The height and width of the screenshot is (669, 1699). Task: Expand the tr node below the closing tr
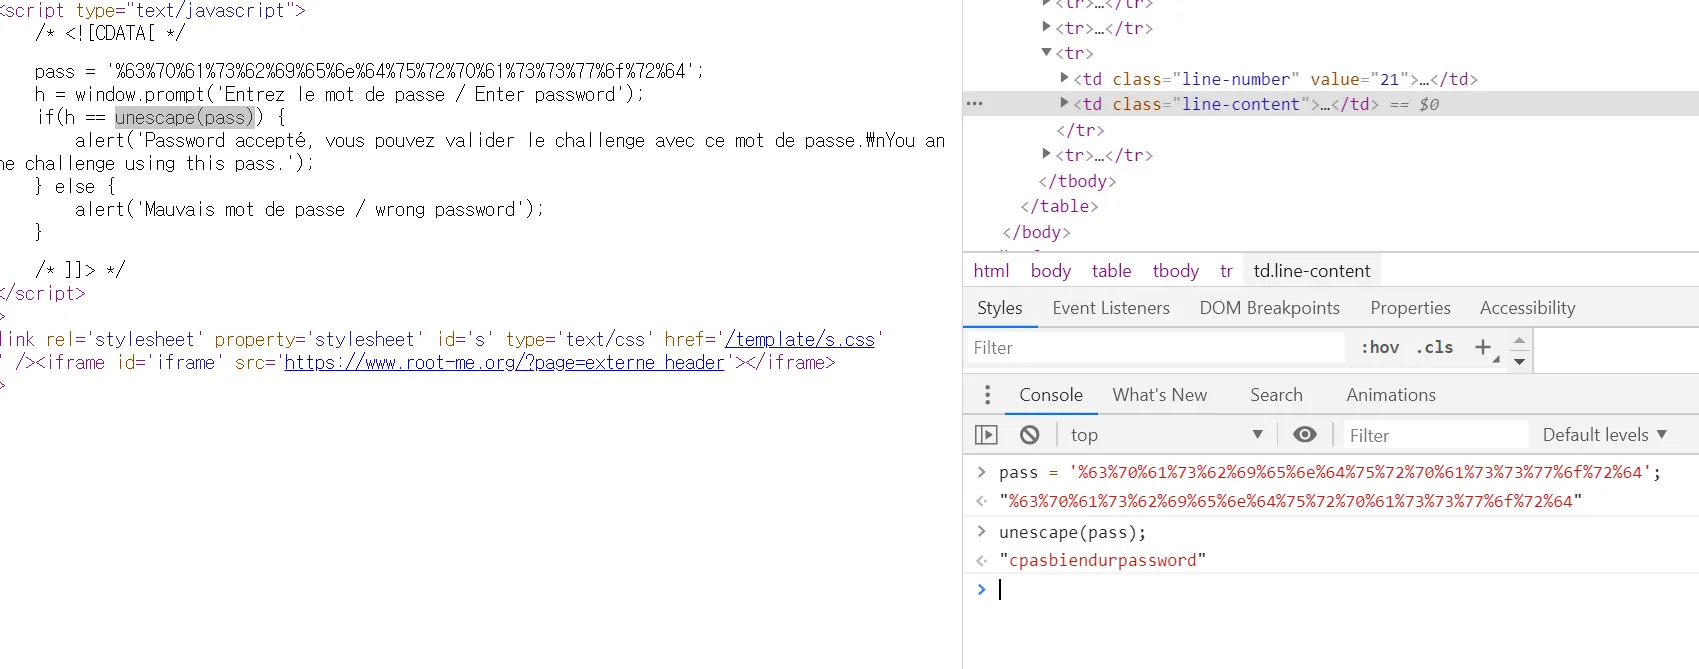(x=1046, y=154)
